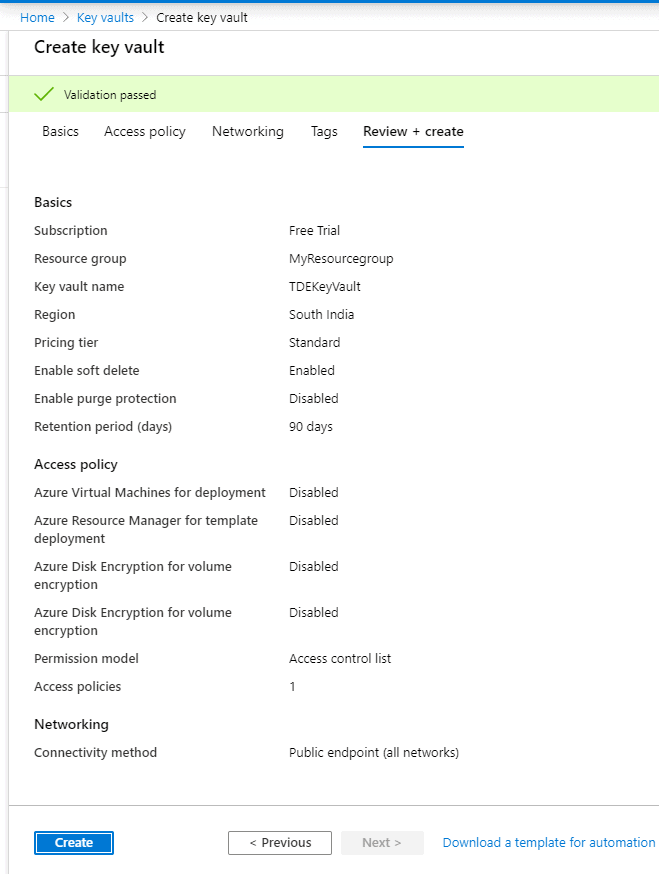Click the green validation passed checkmark icon
The height and width of the screenshot is (874, 659).
44,95
